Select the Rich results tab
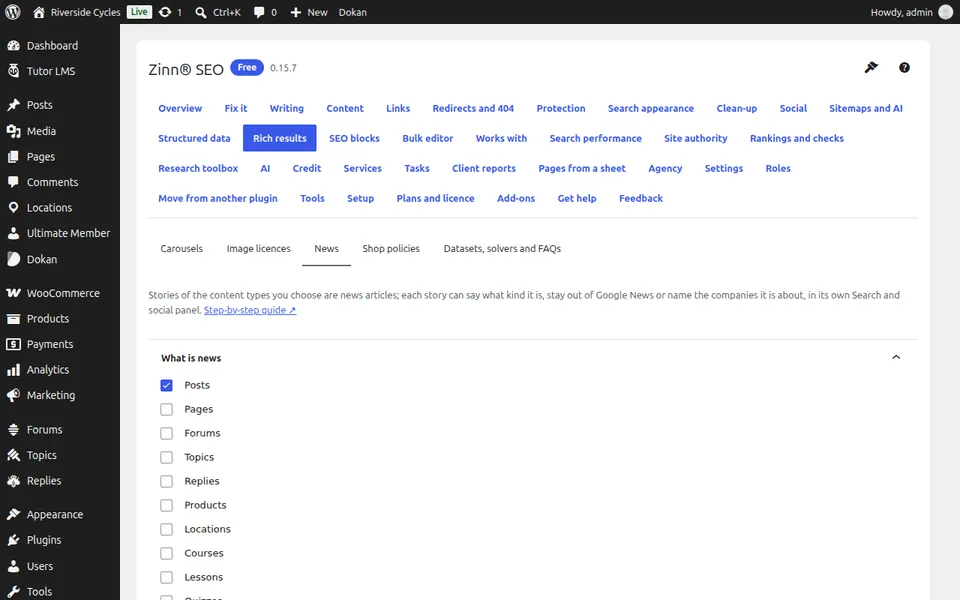This screenshot has height=600, width=960. [280, 138]
